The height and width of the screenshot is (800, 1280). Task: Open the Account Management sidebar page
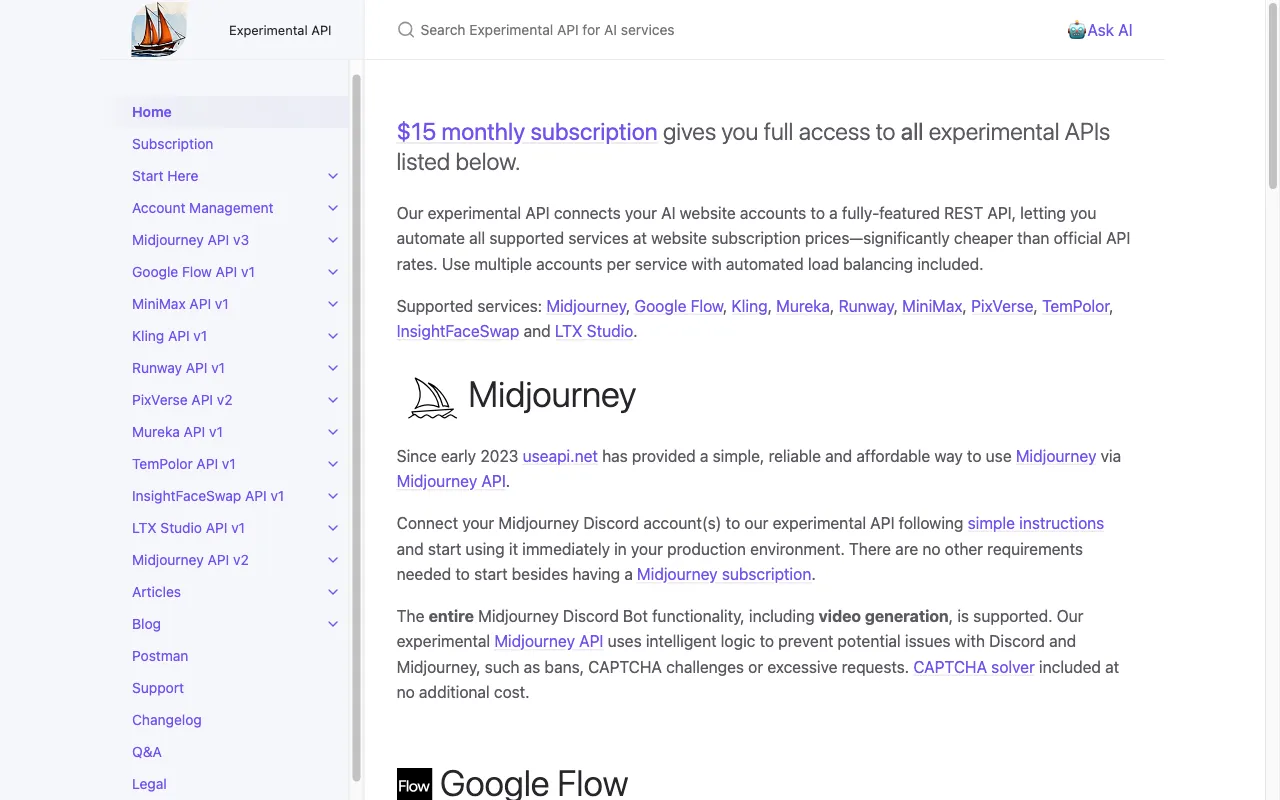click(202, 208)
